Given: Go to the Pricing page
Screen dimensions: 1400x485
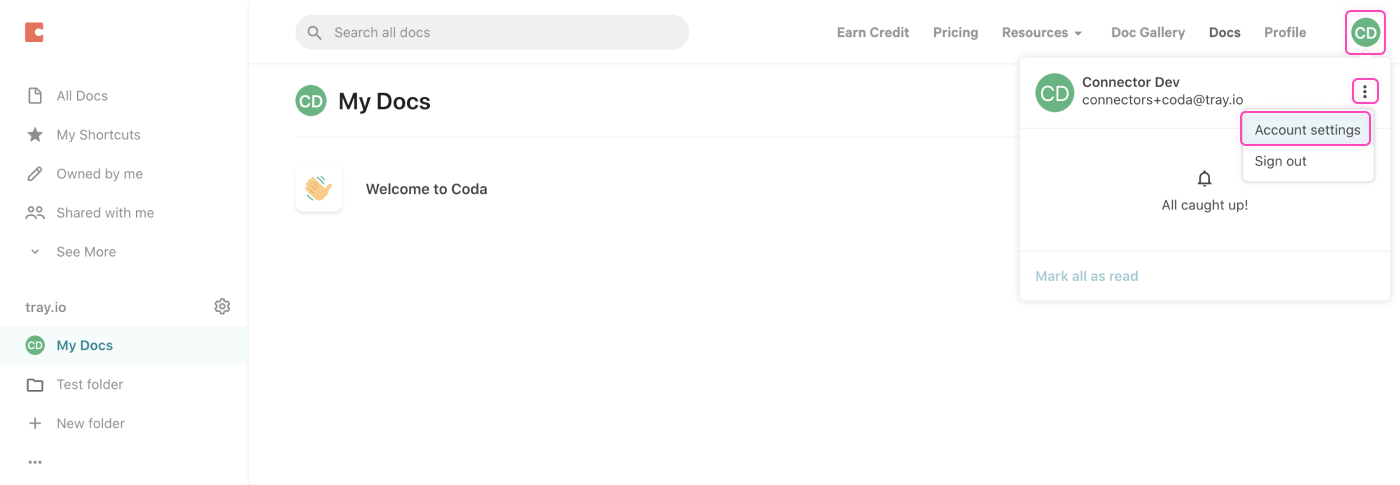Looking at the screenshot, I should tap(955, 33).
